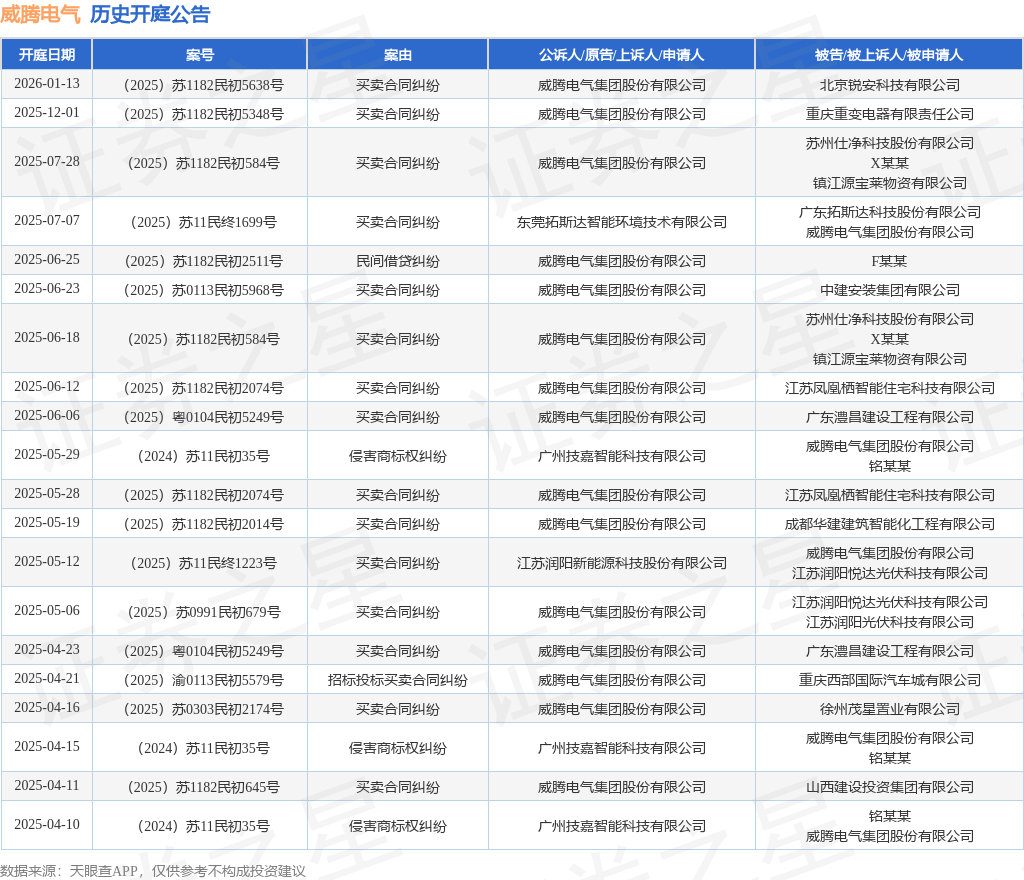Select the date 2025-04-23
Screen dimensions: 1024x880
47,649
